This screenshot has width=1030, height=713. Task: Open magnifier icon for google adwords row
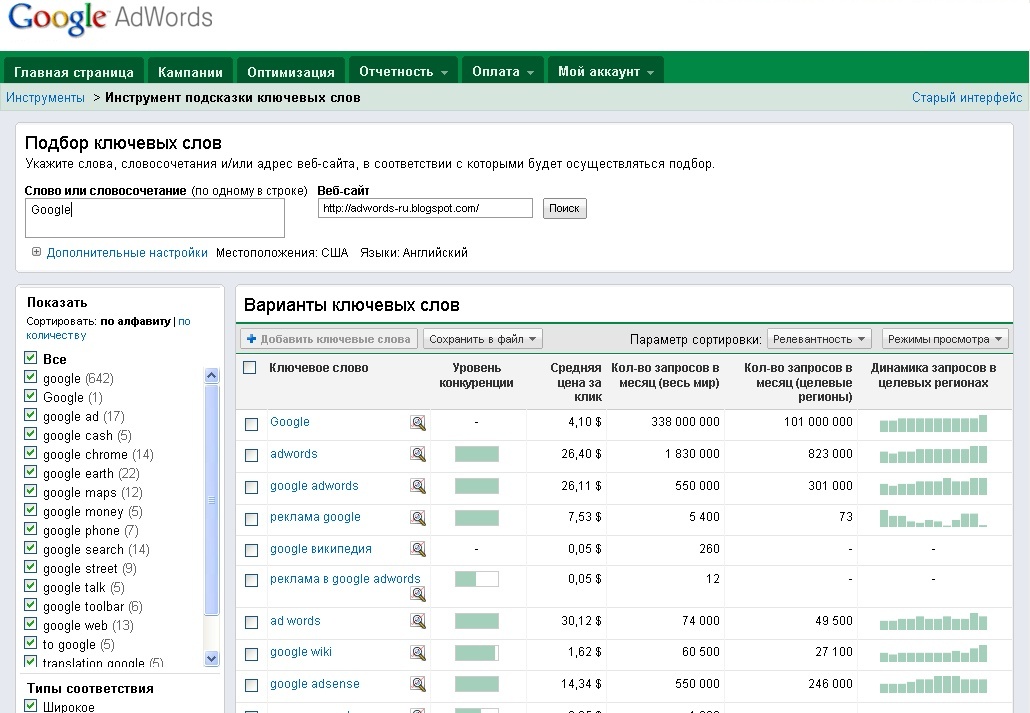[x=418, y=486]
